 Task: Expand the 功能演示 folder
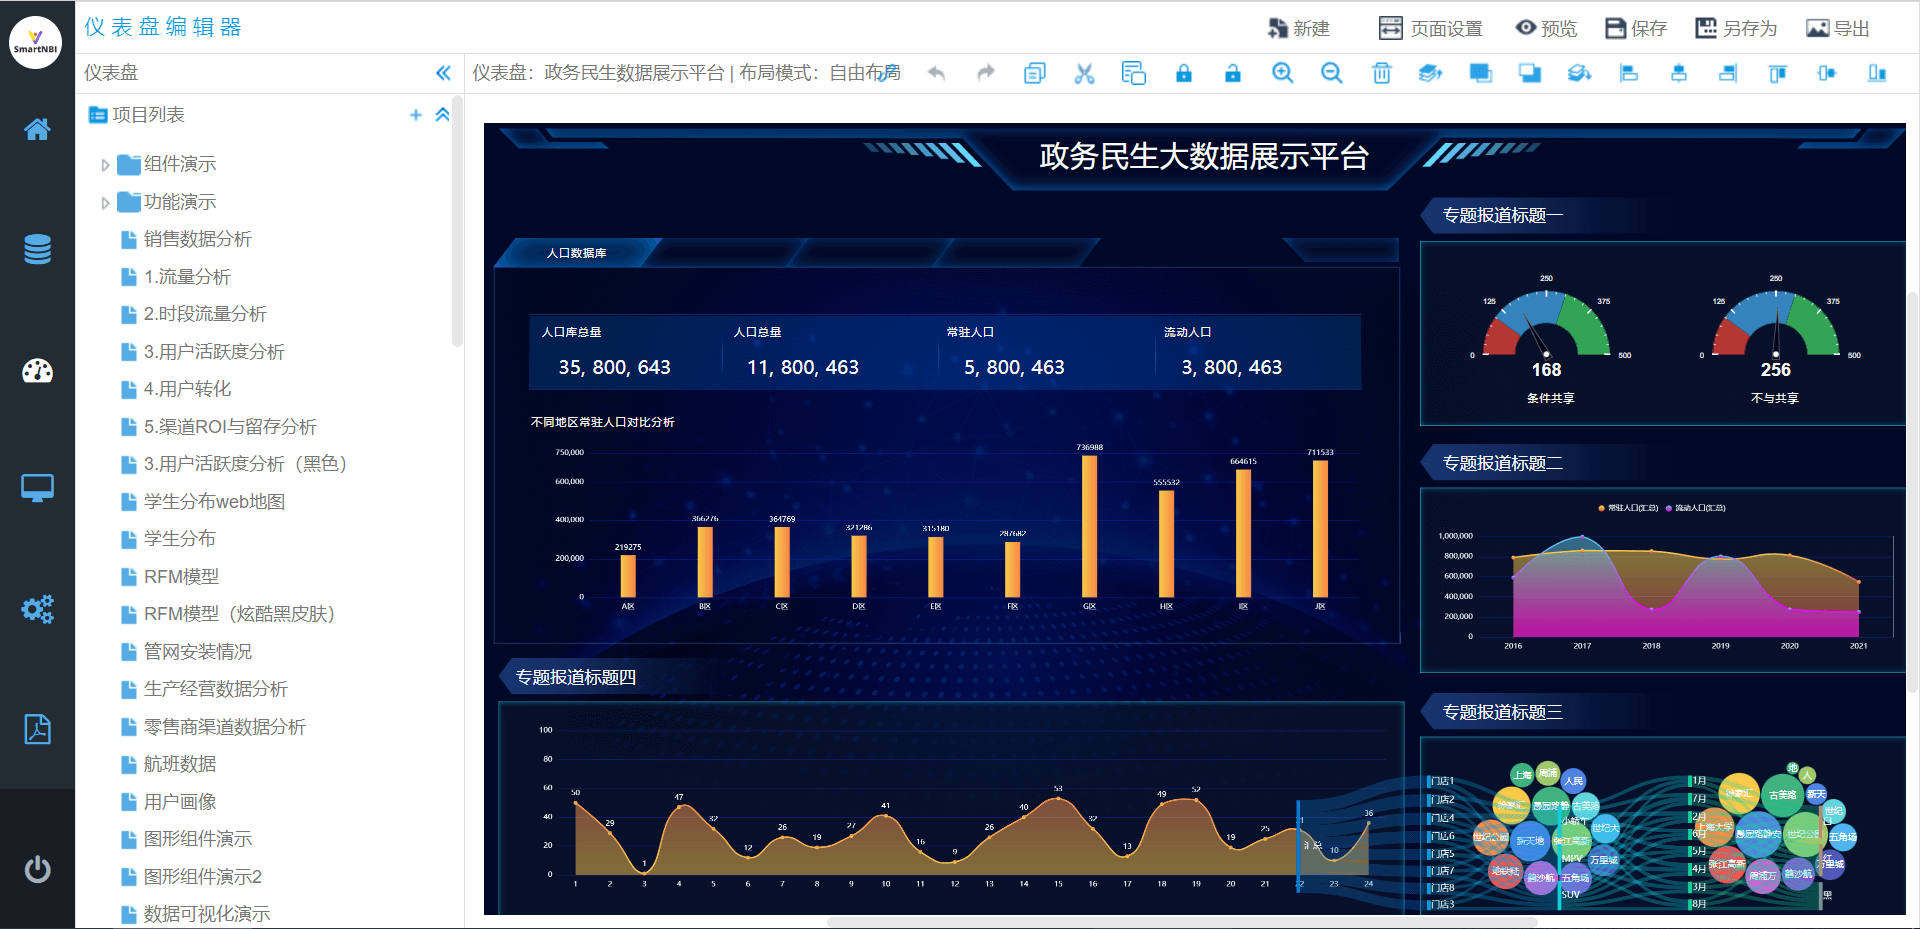[x=105, y=203]
